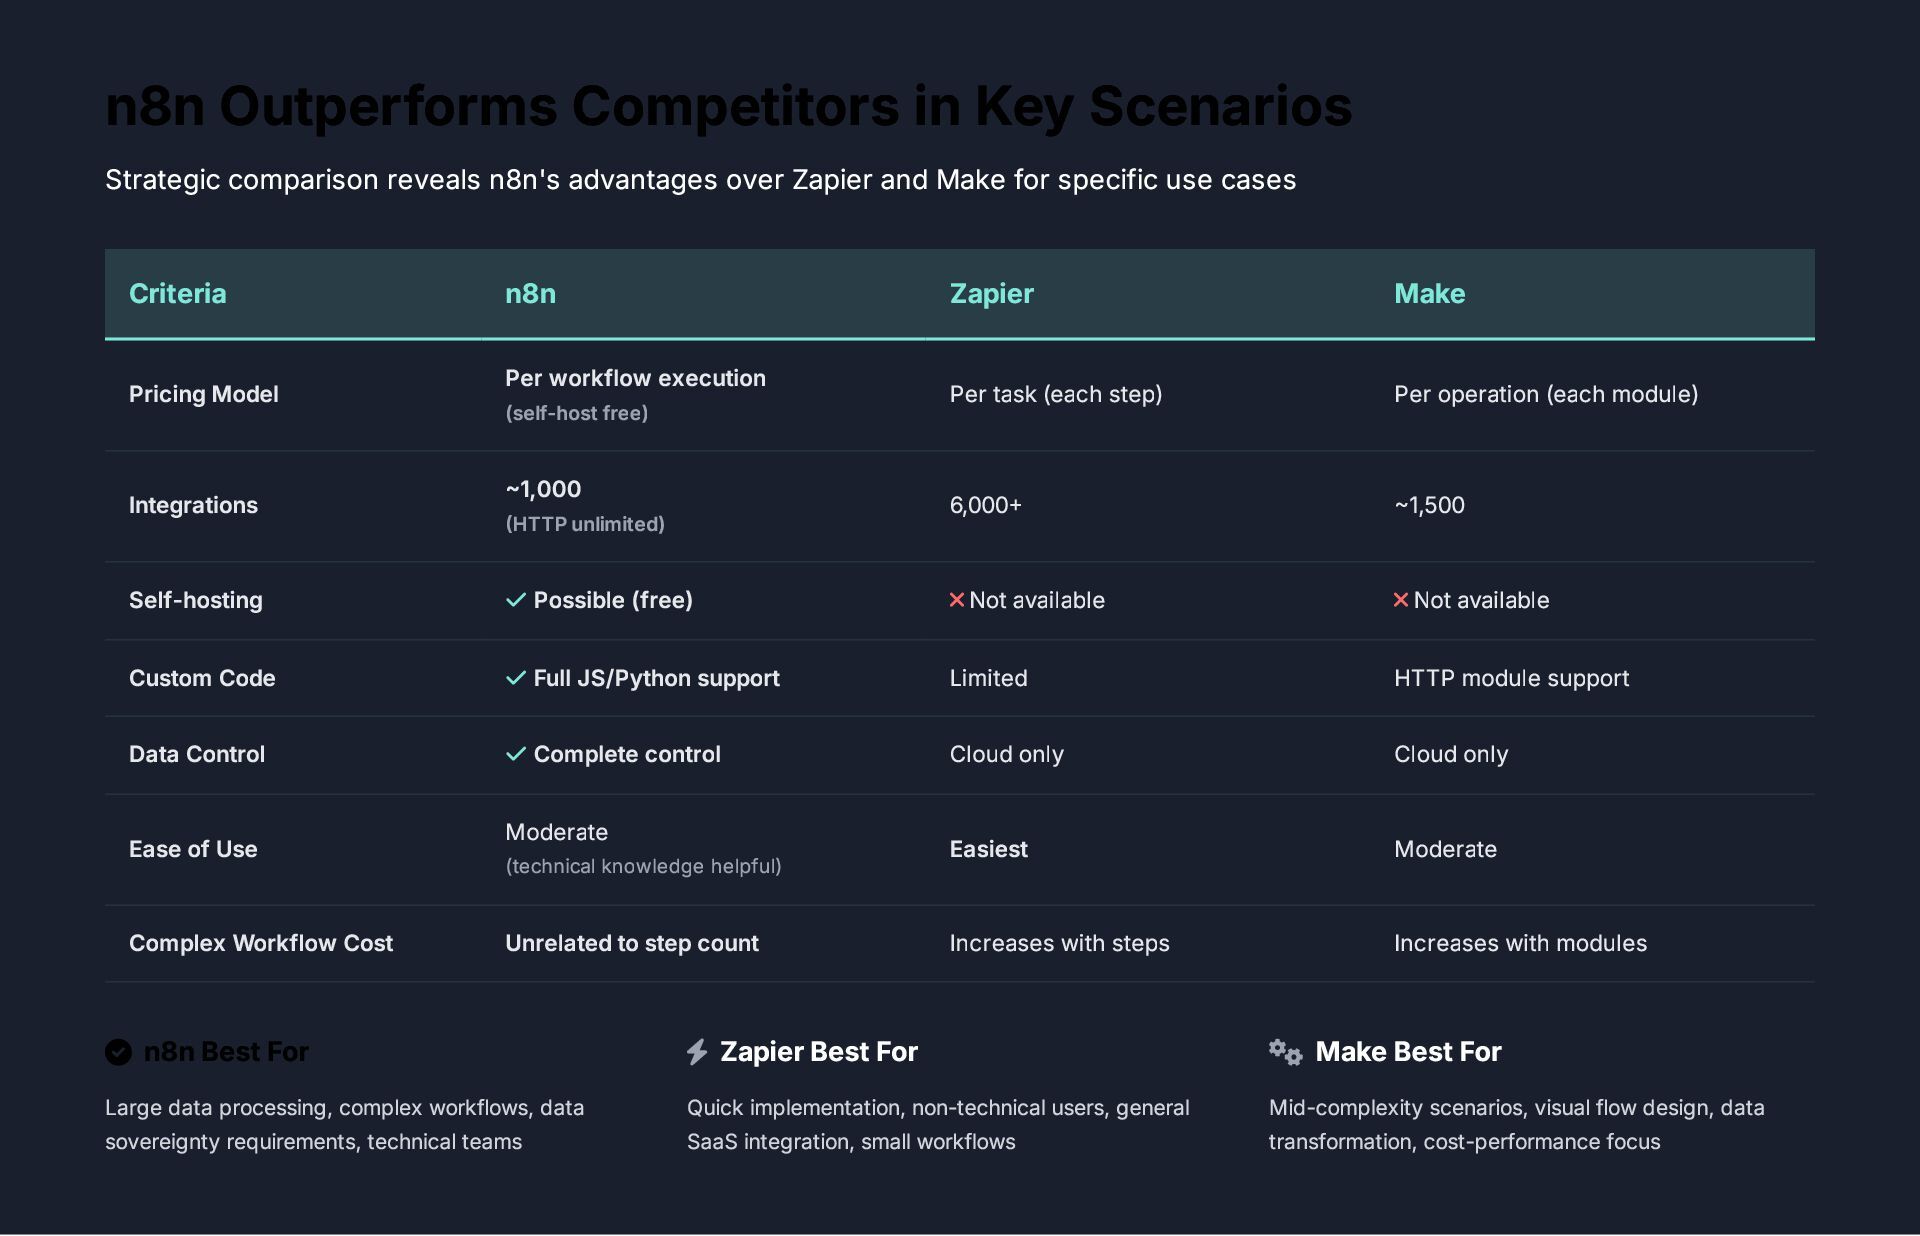The width and height of the screenshot is (1920, 1236).
Task: Click the "6,000+" integrations value for Zapier
Action: tap(986, 505)
